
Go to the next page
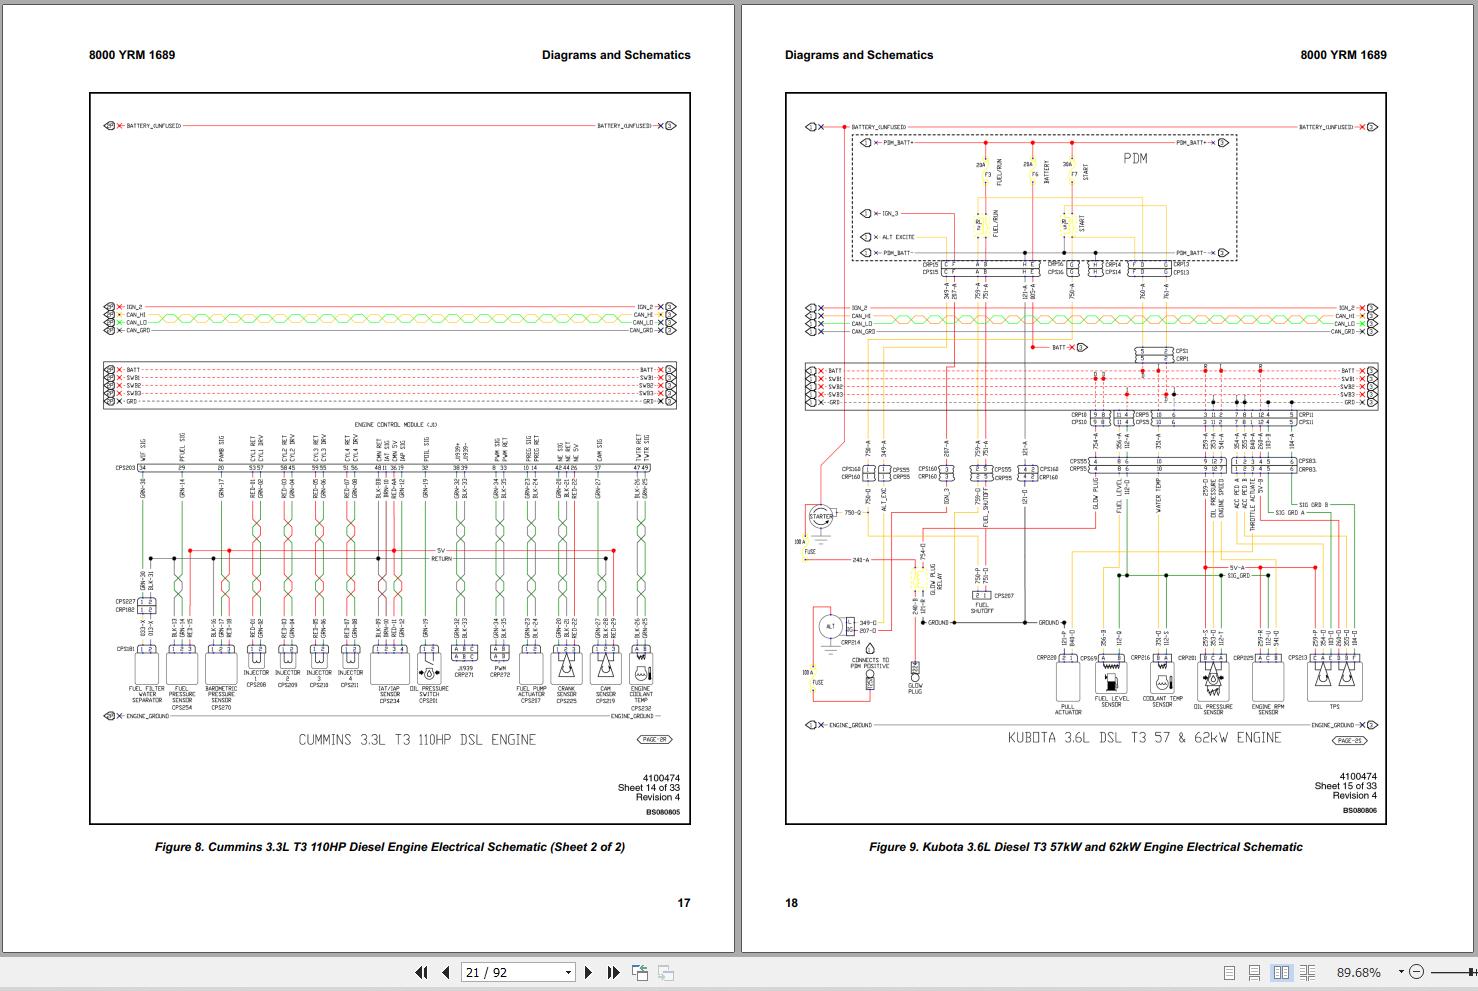pyautogui.click(x=589, y=972)
